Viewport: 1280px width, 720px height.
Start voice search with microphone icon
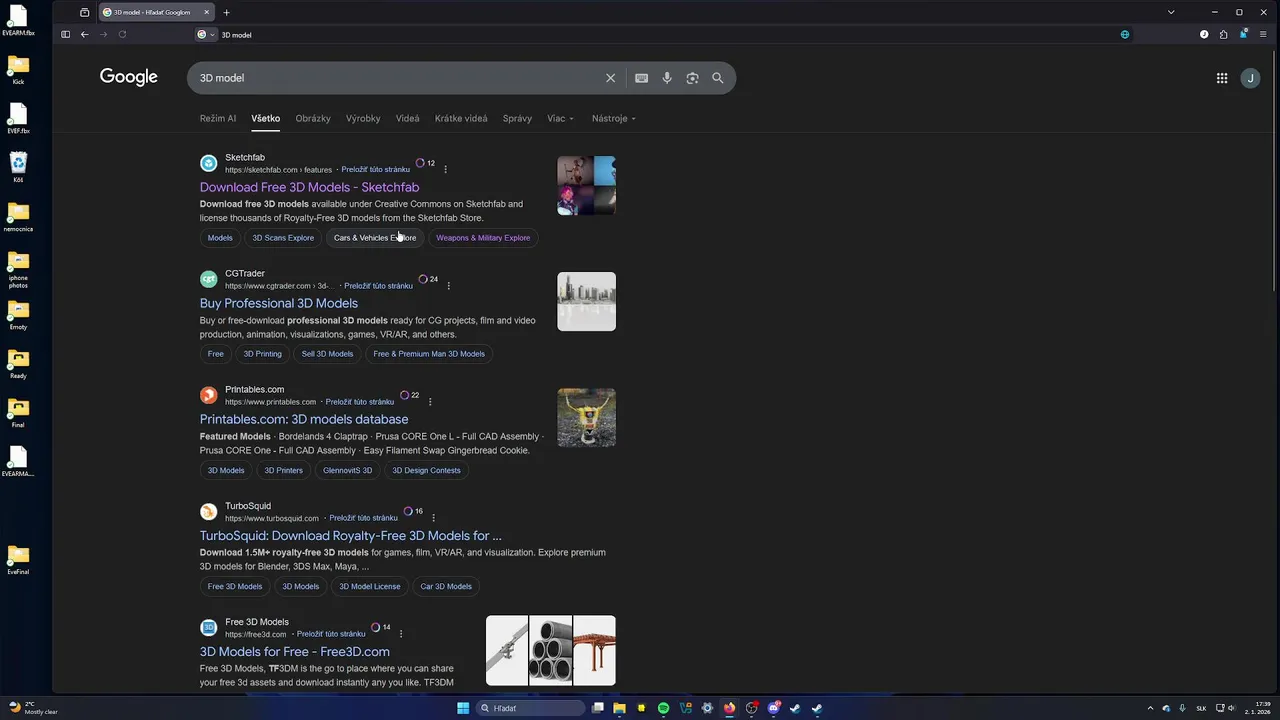tap(667, 78)
